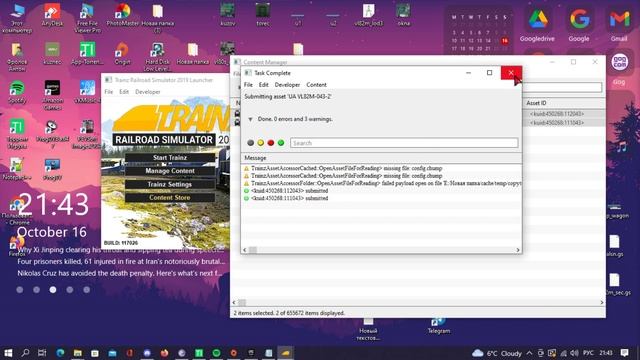Toggle the red errors filter dot
Viewport: 640px width, 360px height.
click(271, 143)
